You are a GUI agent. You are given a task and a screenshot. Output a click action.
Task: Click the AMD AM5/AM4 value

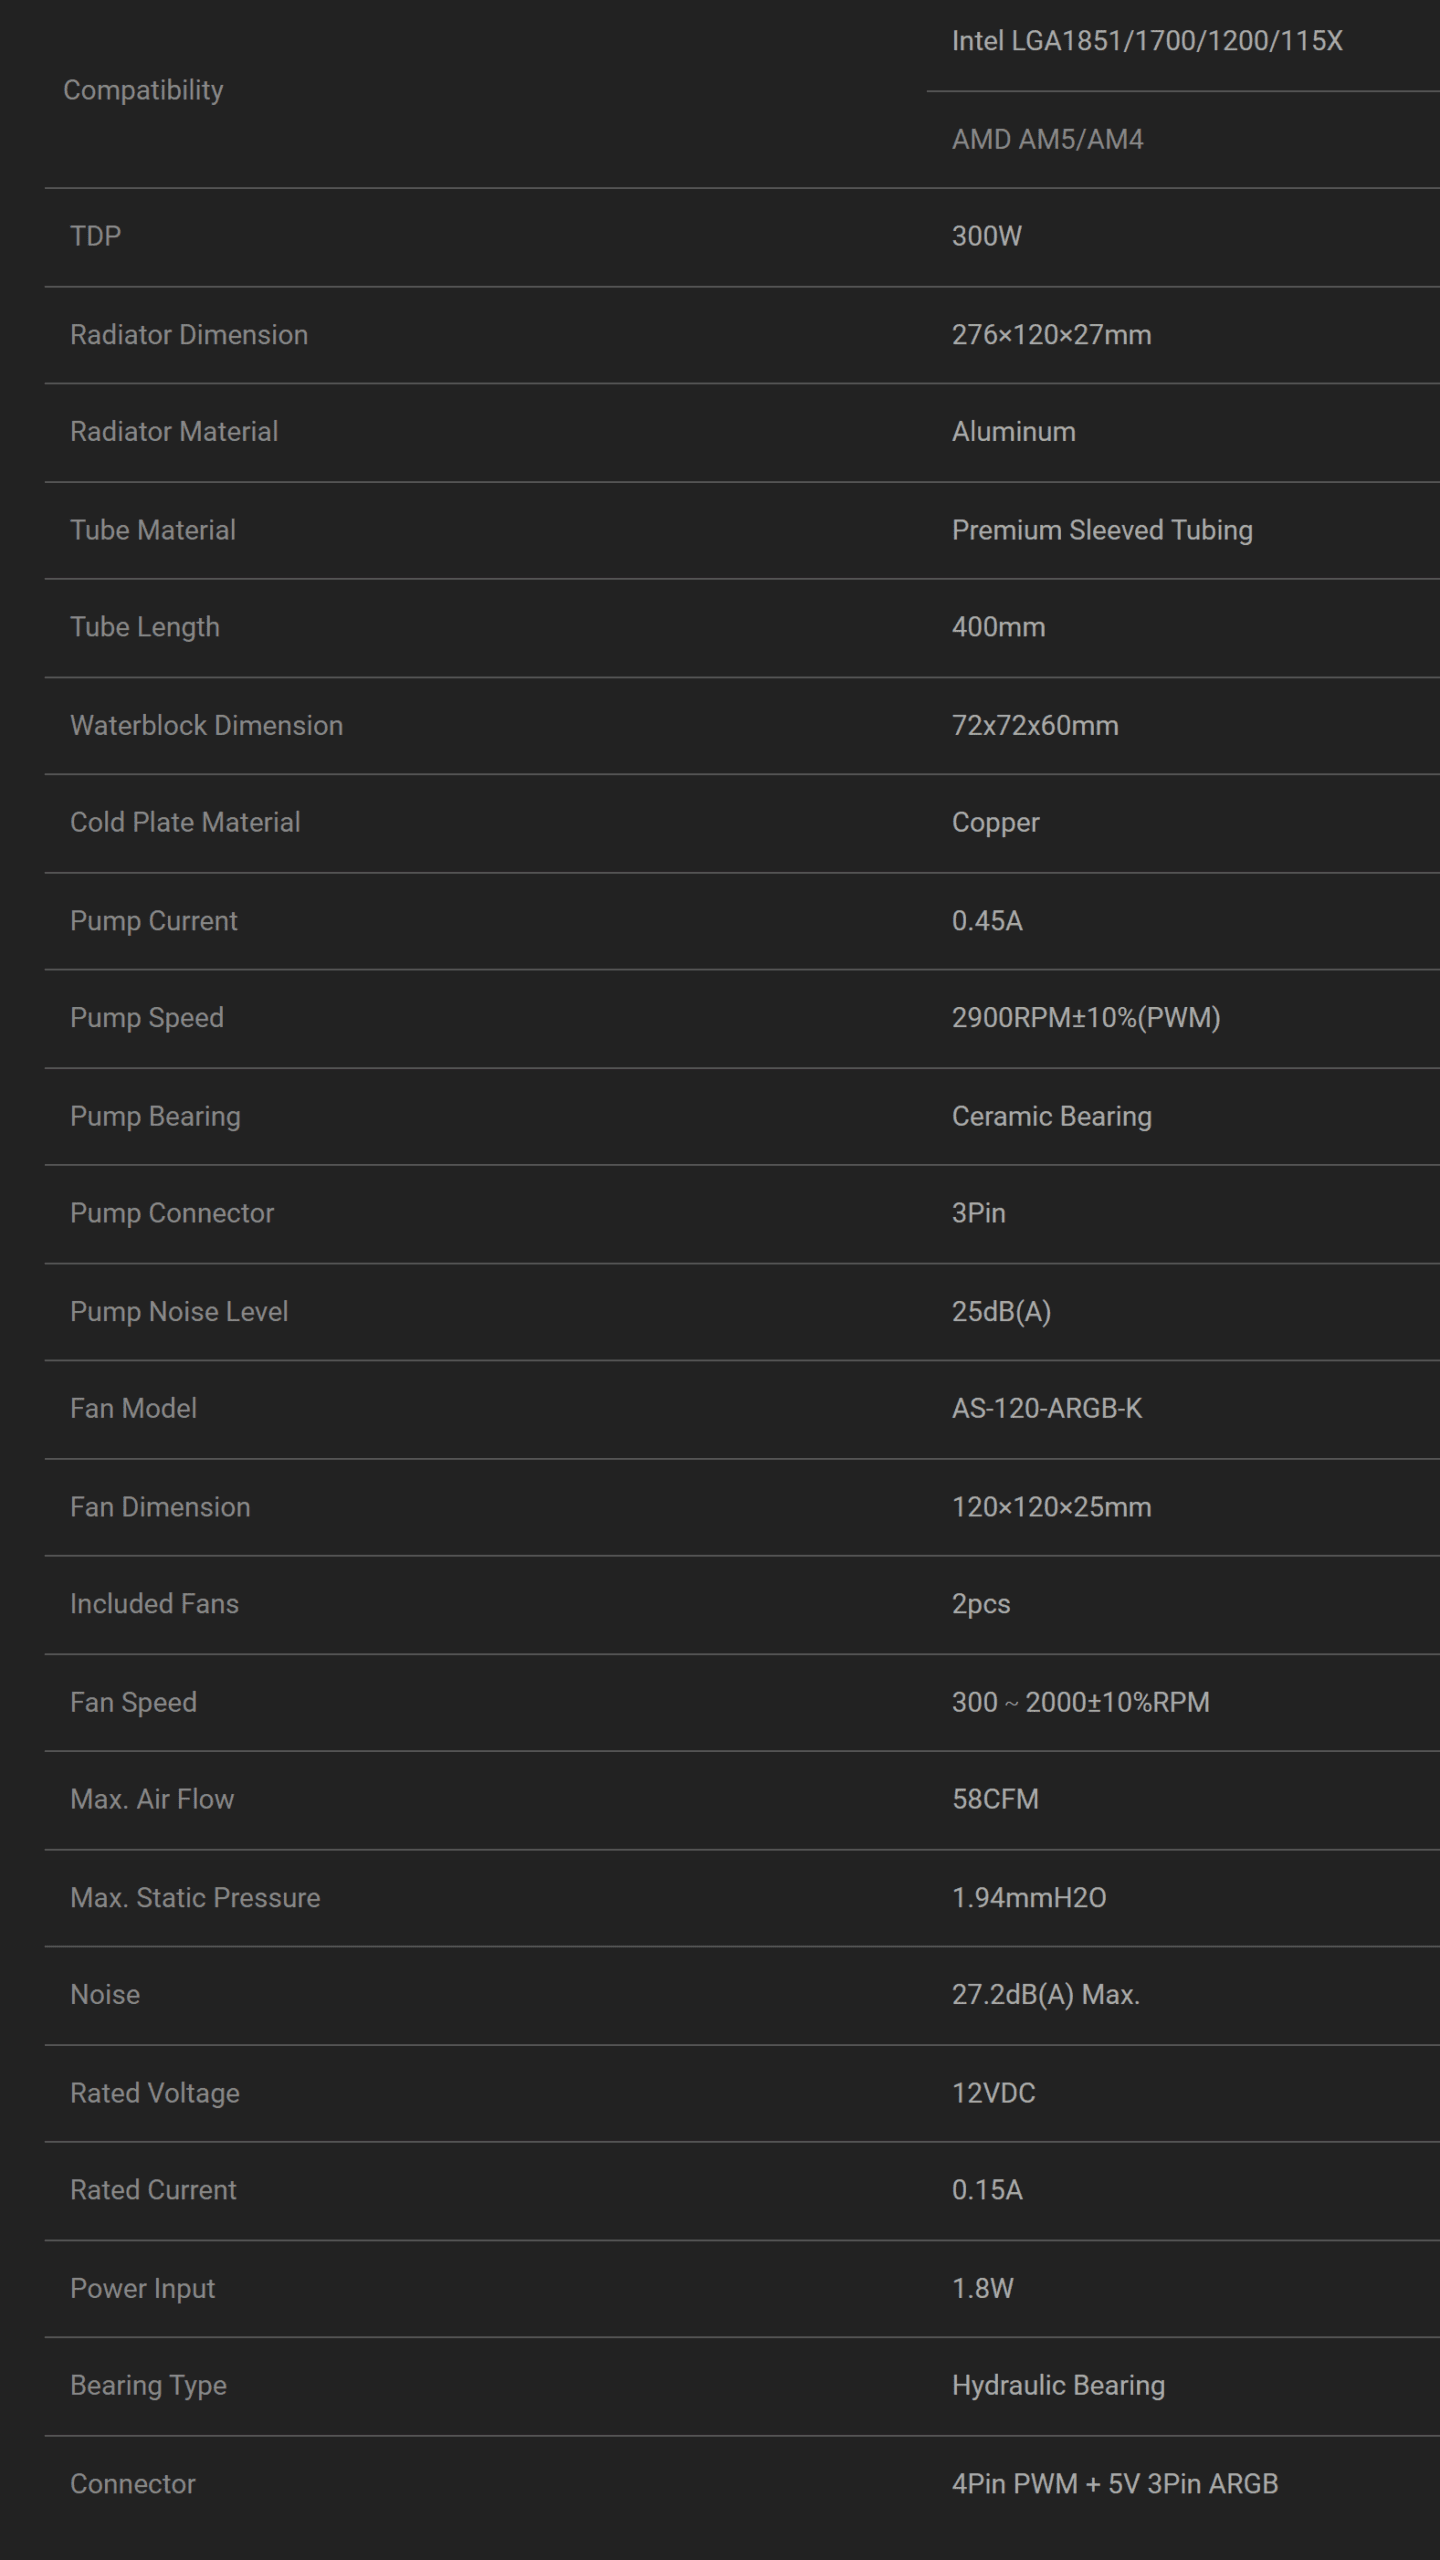point(1047,140)
